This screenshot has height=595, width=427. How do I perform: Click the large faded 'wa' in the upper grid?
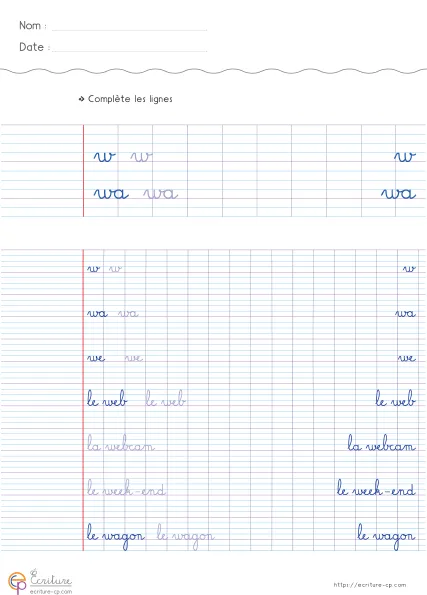pyautogui.click(x=161, y=194)
